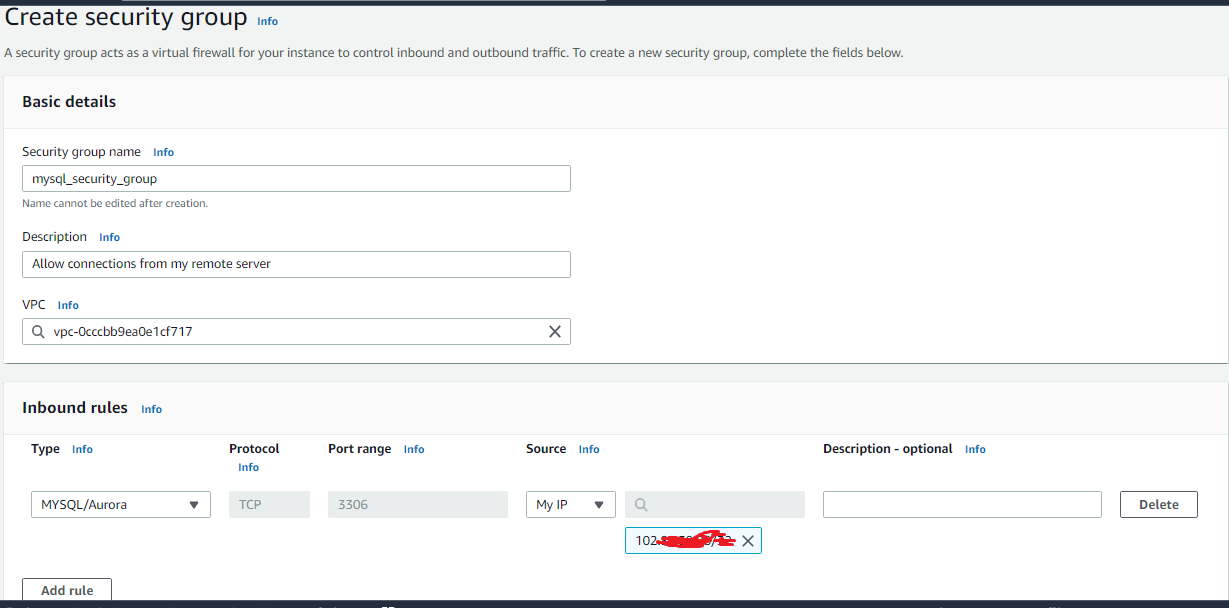Open Info link beside Create security group

(268, 21)
